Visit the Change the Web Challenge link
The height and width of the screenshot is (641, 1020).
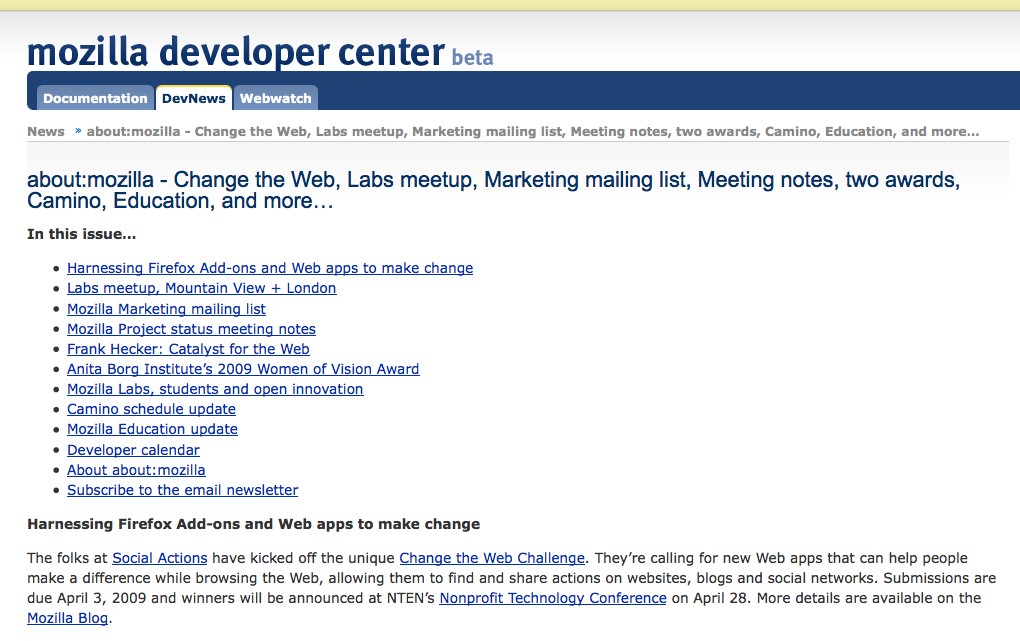coord(492,558)
